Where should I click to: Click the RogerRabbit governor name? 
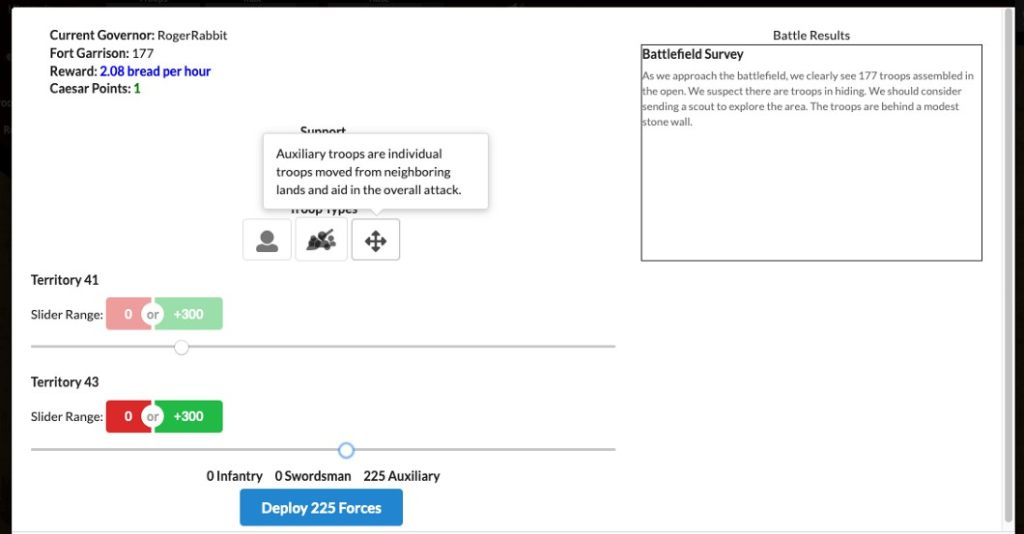tap(192, 35)
